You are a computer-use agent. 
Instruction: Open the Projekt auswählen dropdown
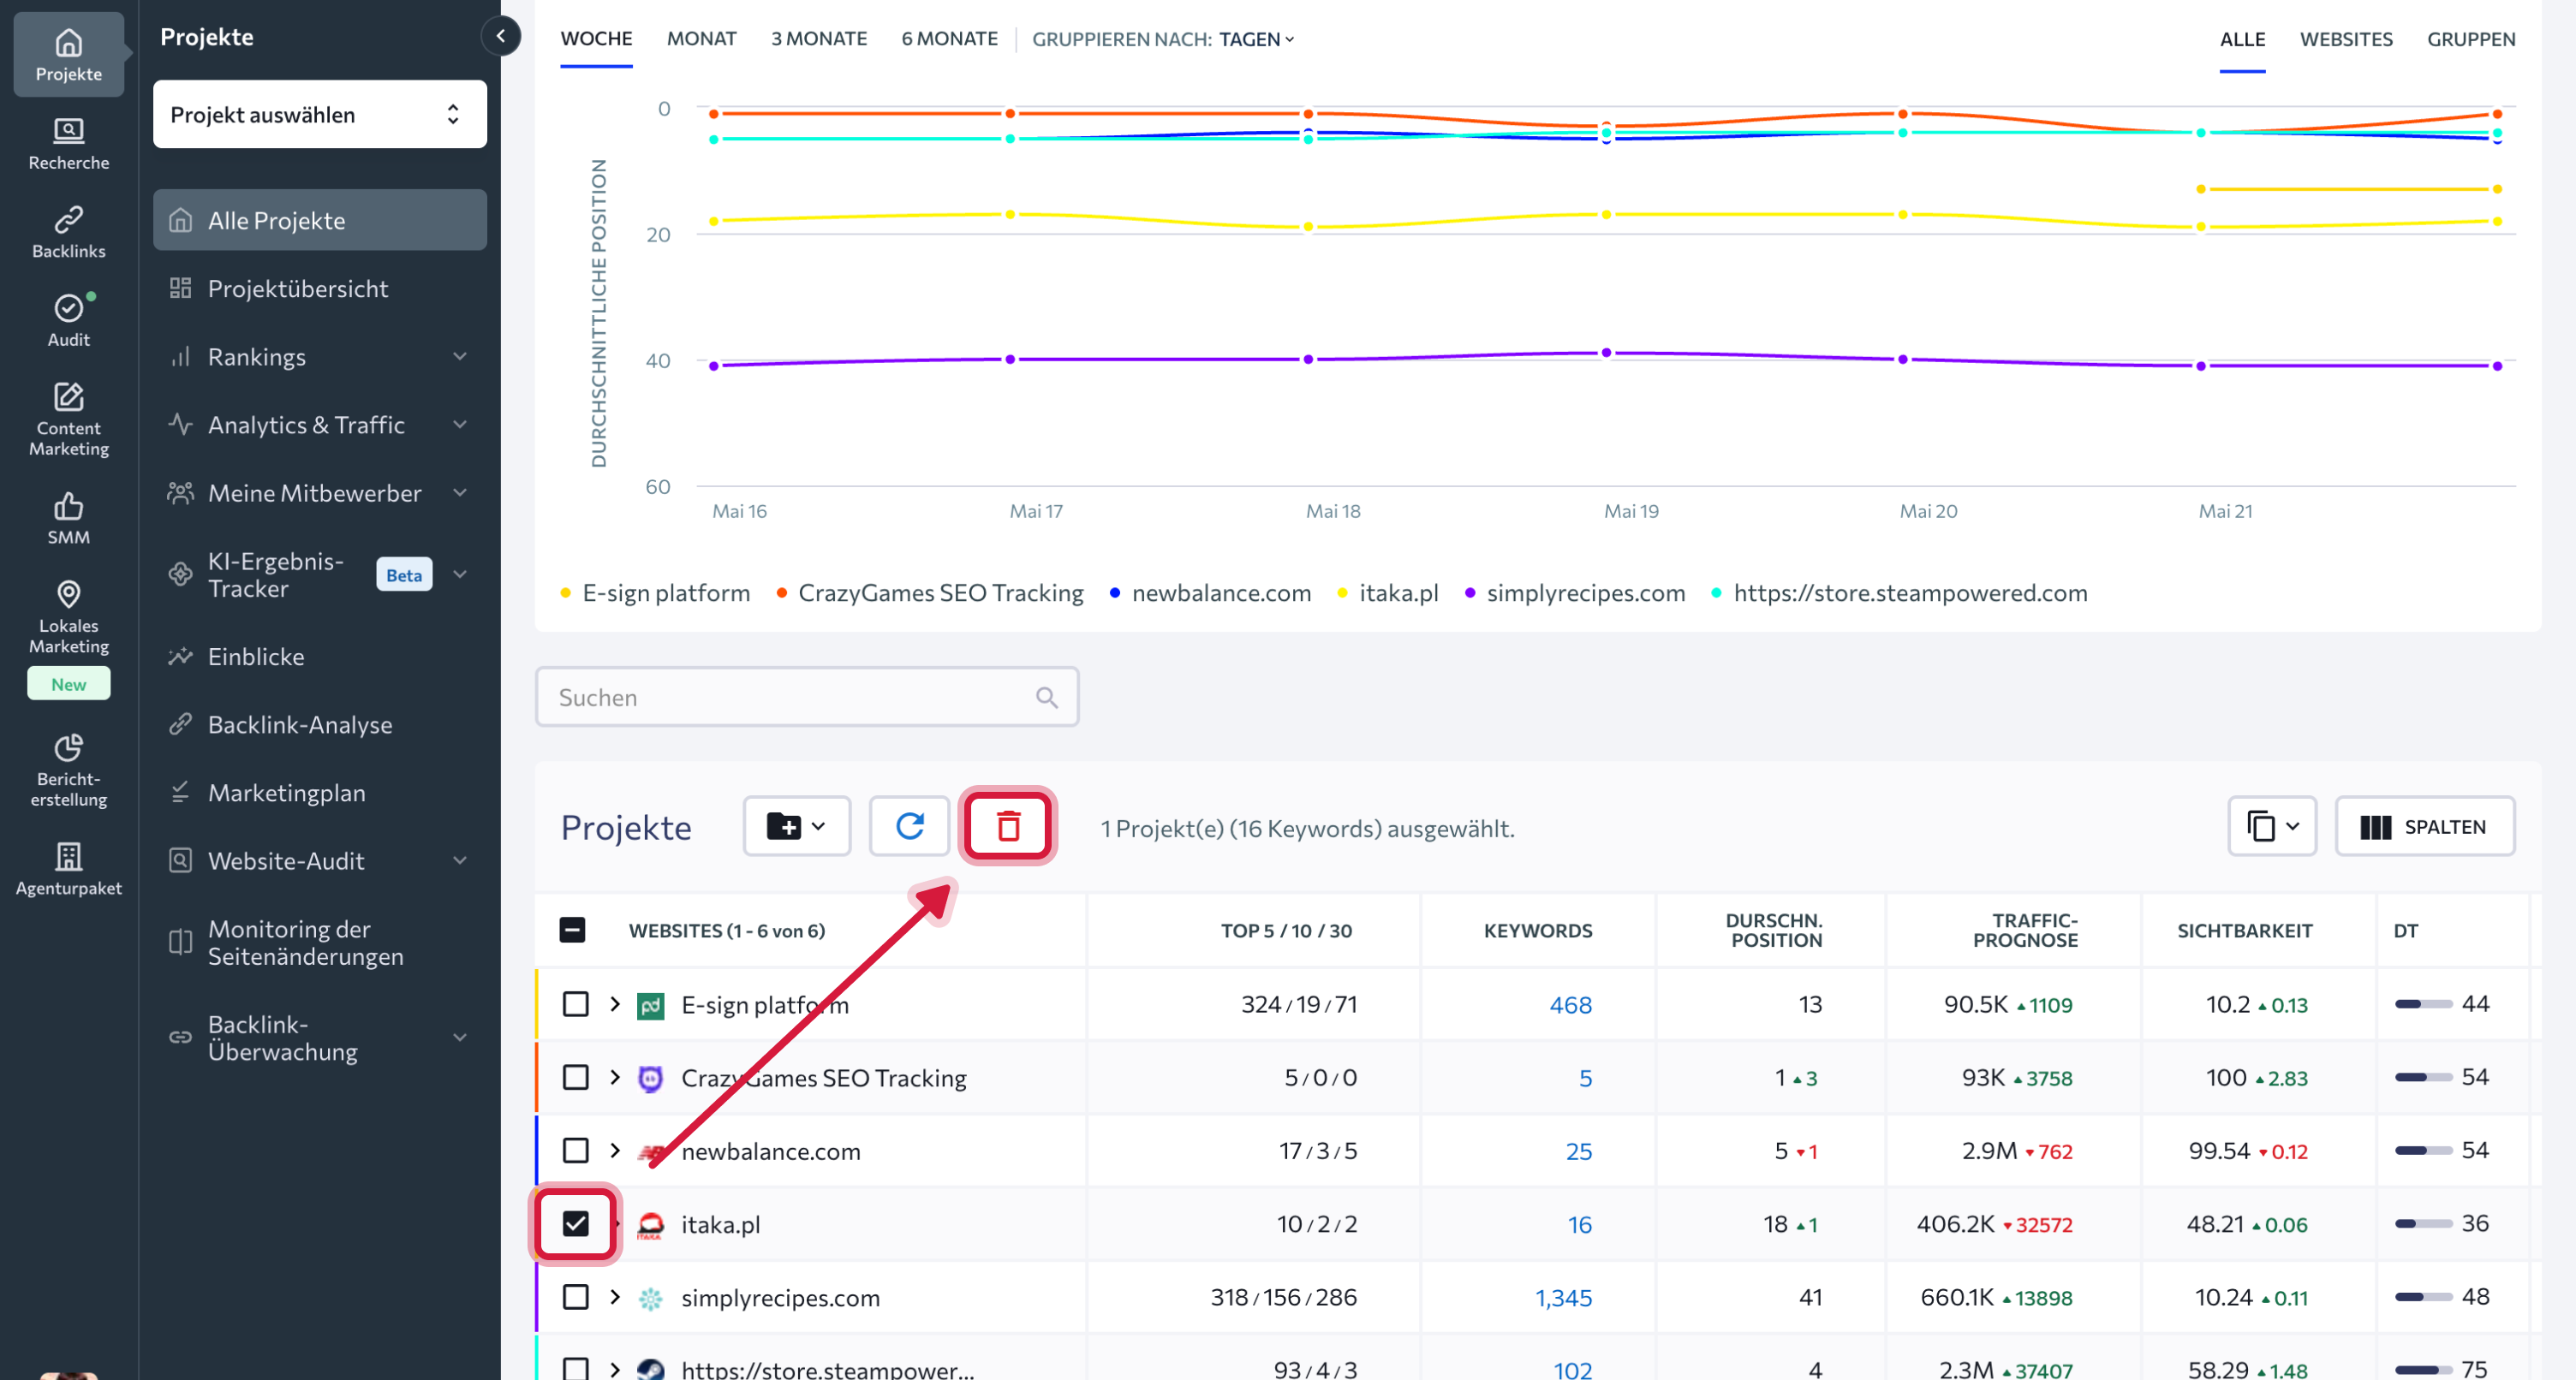(319, 114)
